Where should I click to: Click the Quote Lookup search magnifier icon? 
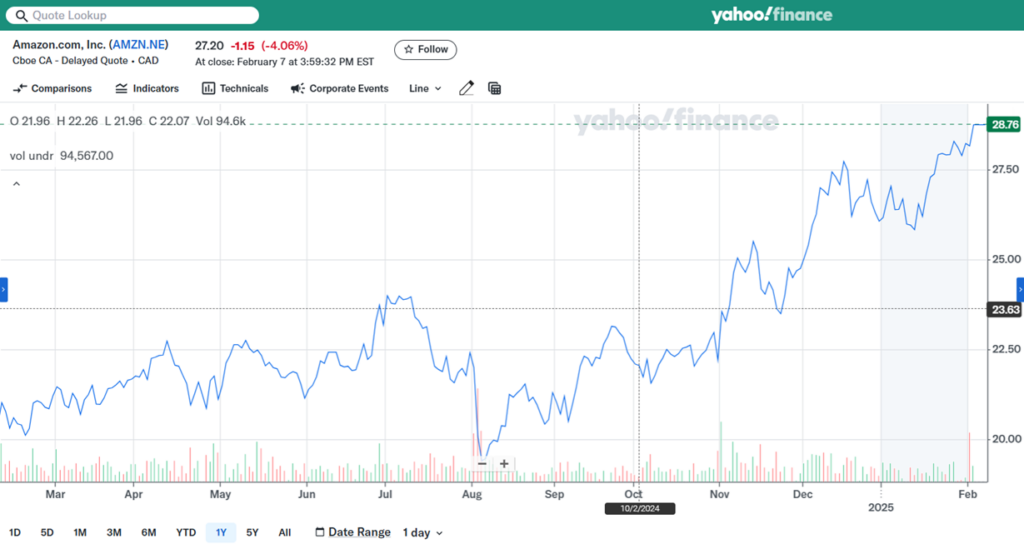pos(22,16)
